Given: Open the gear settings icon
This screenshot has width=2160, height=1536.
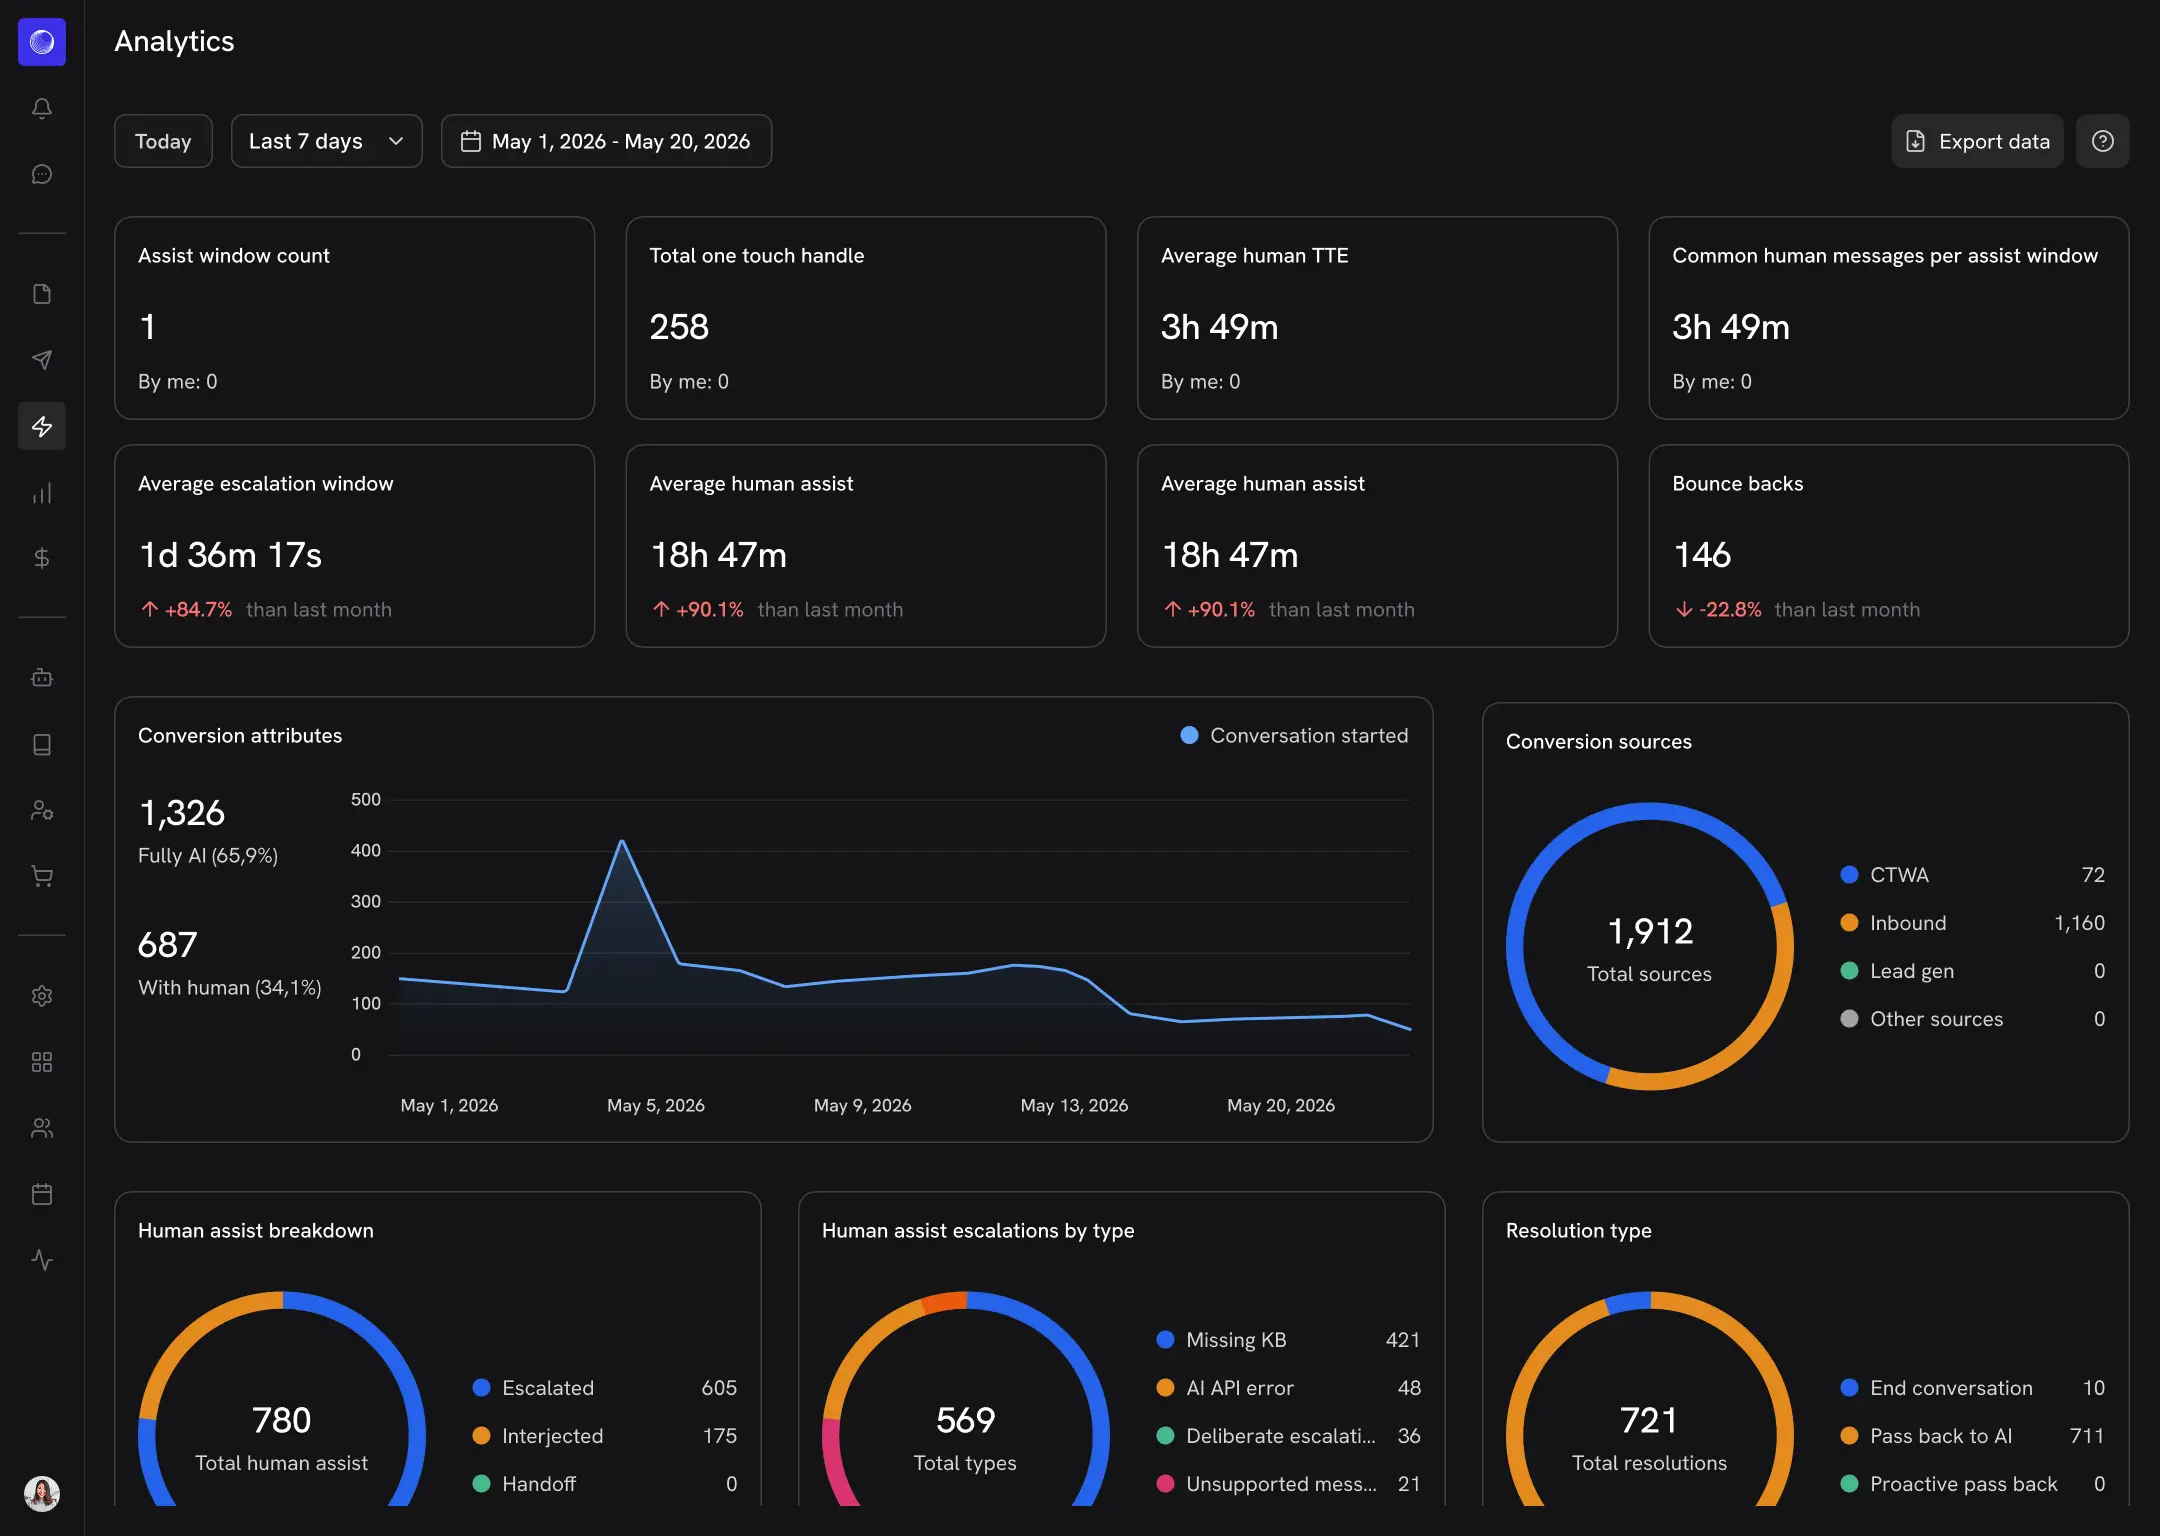Looking at the screenshot, I should tap(42, 996).
